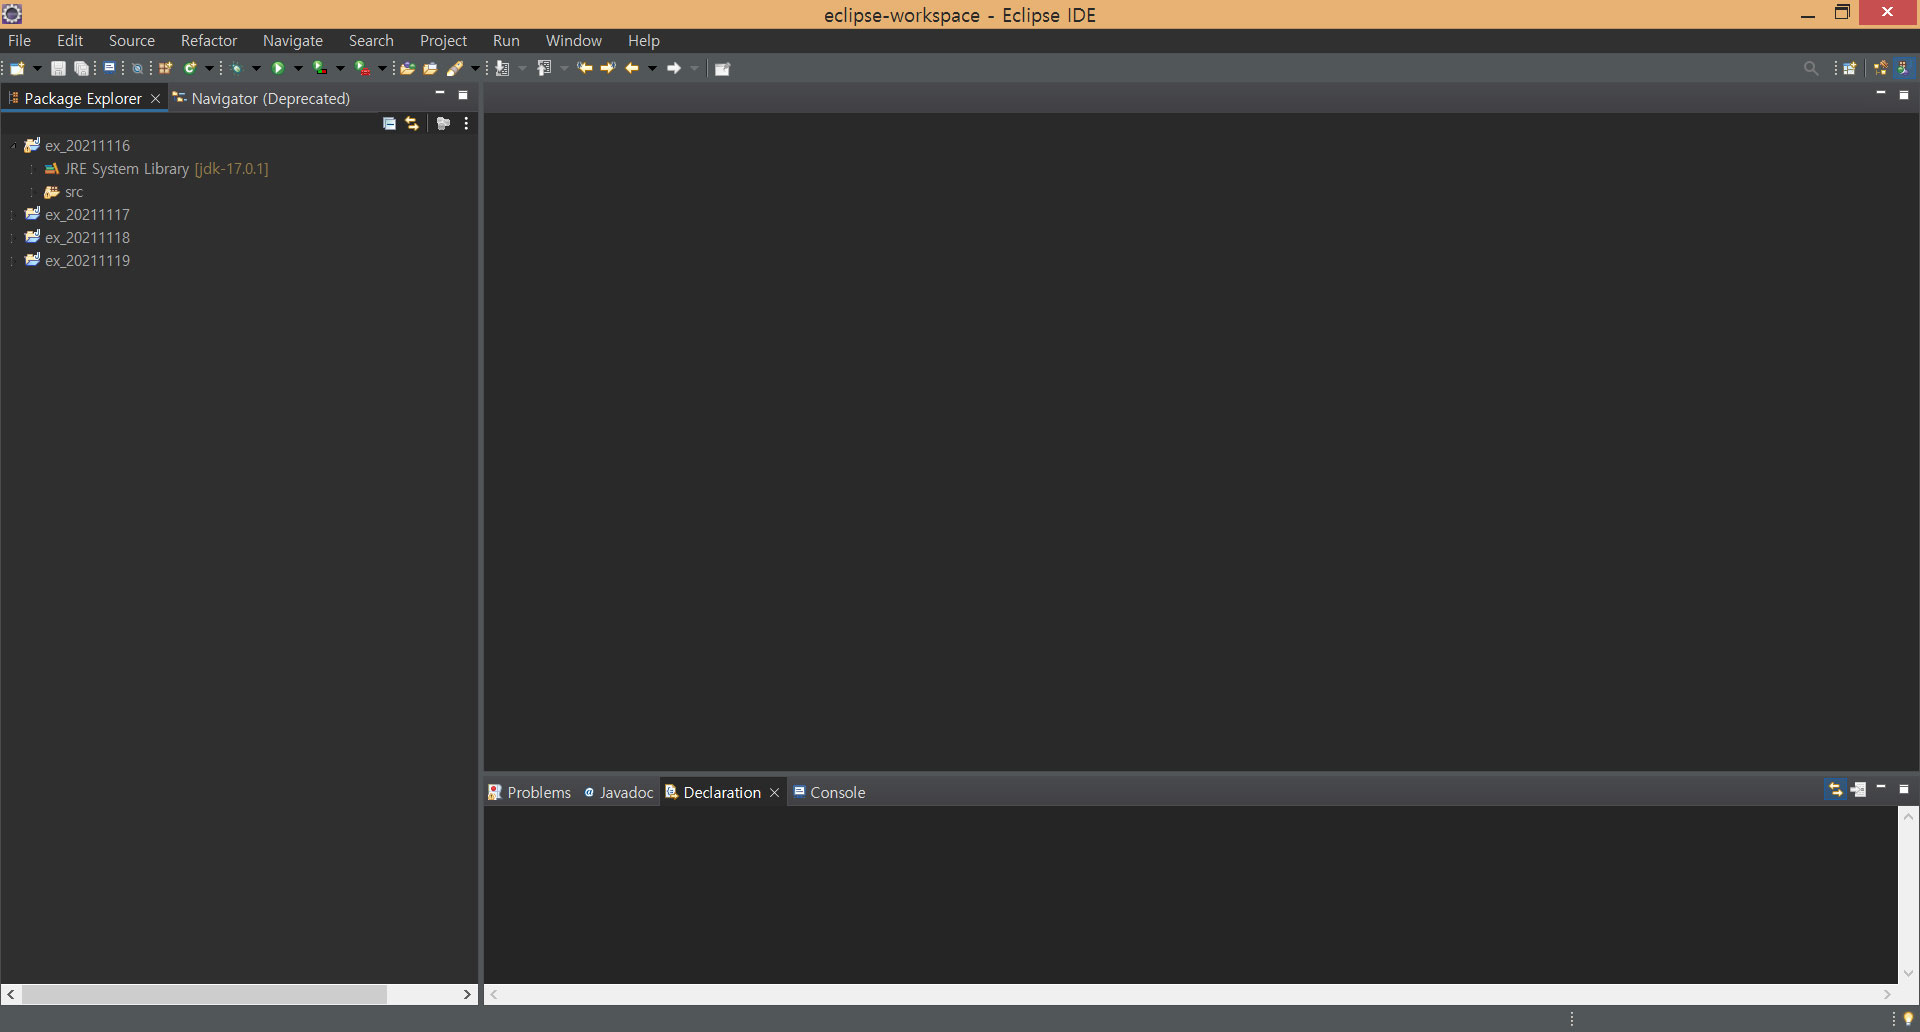
Task: Switch to the Navigator (Deprecated) tab
Action: pos(261,98)
